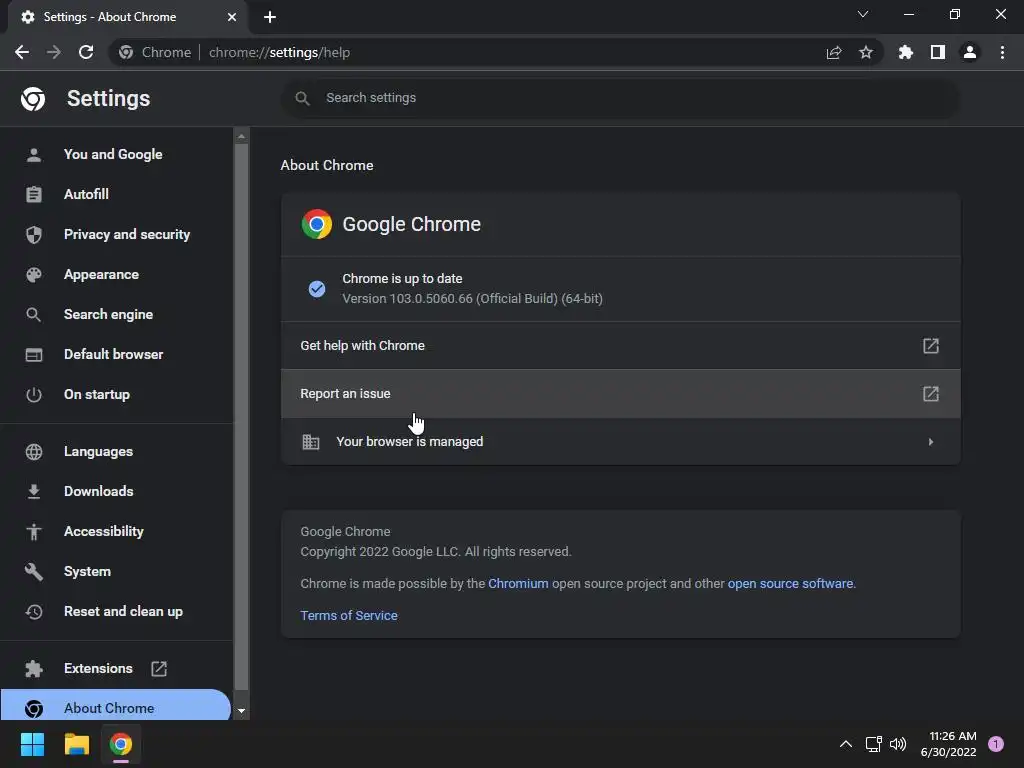
Task: Select the Settings - About Chrome tab
Action: pyautogui.click(x=127, y=17)
